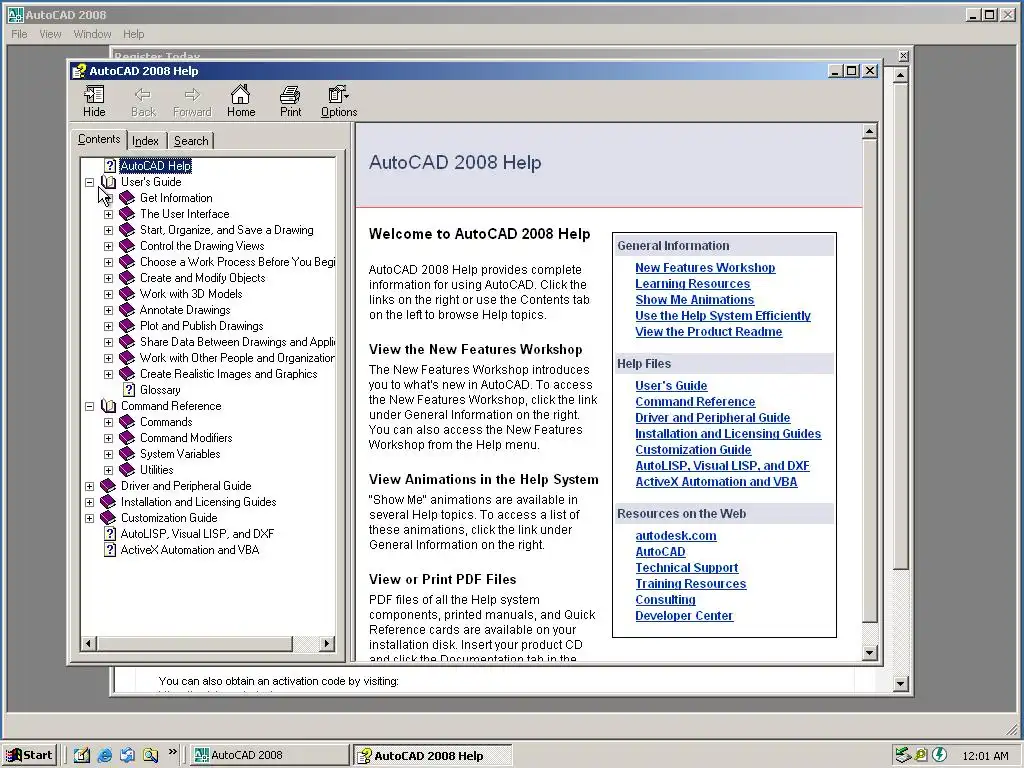This screenshot has height=768, width=1024.
Task: Click the Outlook Express quick launch icon
Action: pos(127,755)
